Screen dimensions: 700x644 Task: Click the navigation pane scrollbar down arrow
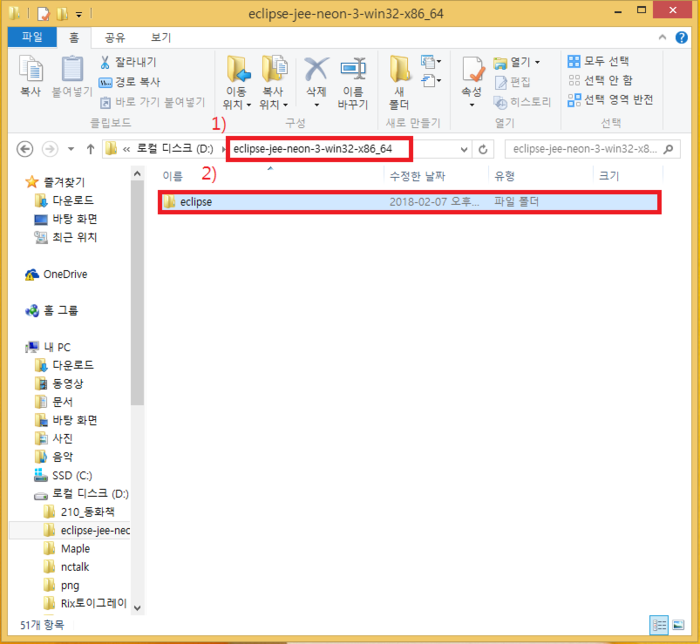[137, 607]
